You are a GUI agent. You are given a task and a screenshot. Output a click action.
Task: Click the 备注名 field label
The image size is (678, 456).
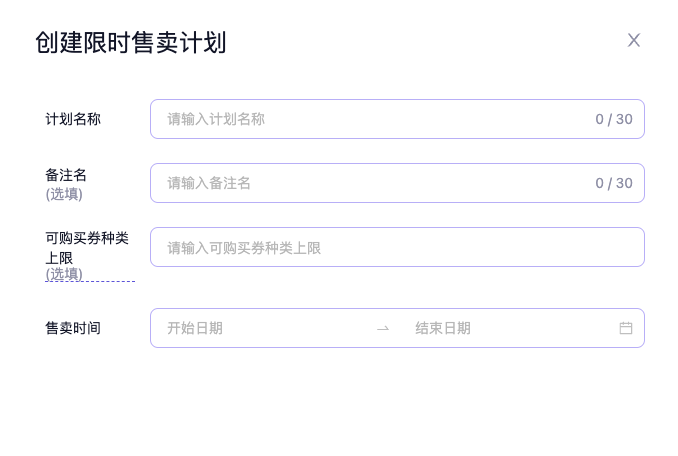66,175
